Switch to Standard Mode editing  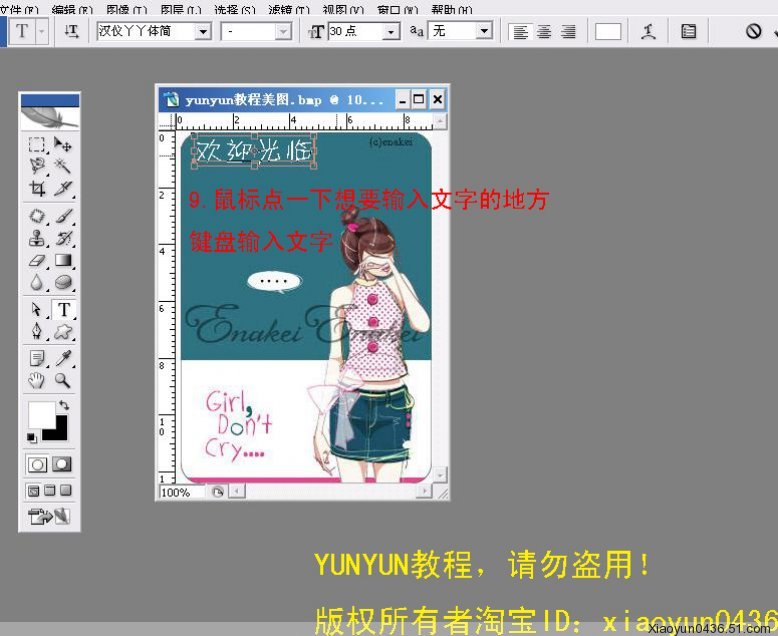click(x=37, y=465)
